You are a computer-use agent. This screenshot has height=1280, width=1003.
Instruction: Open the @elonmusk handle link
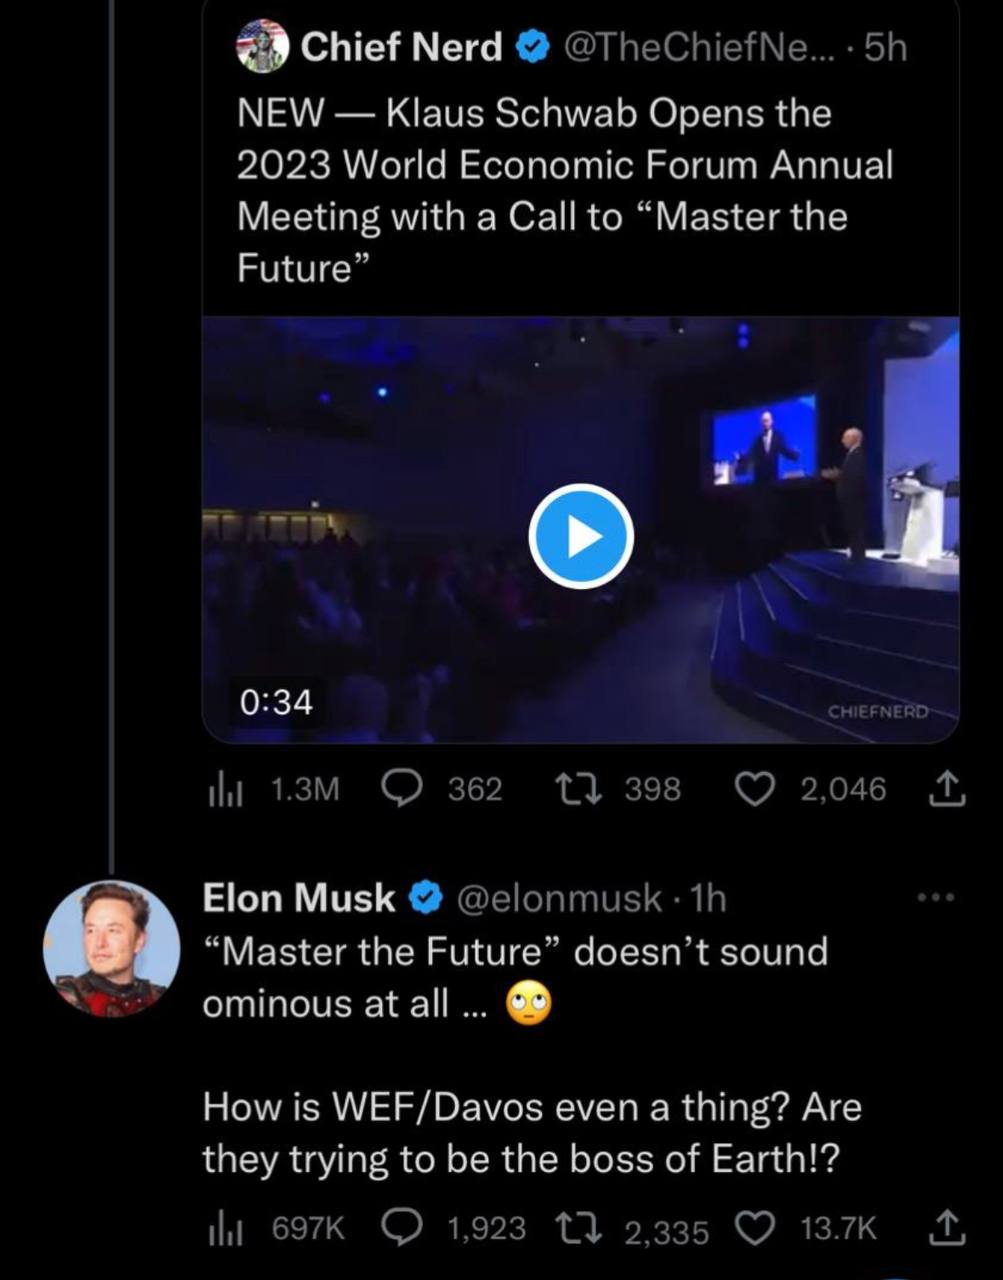click(560, 898)
